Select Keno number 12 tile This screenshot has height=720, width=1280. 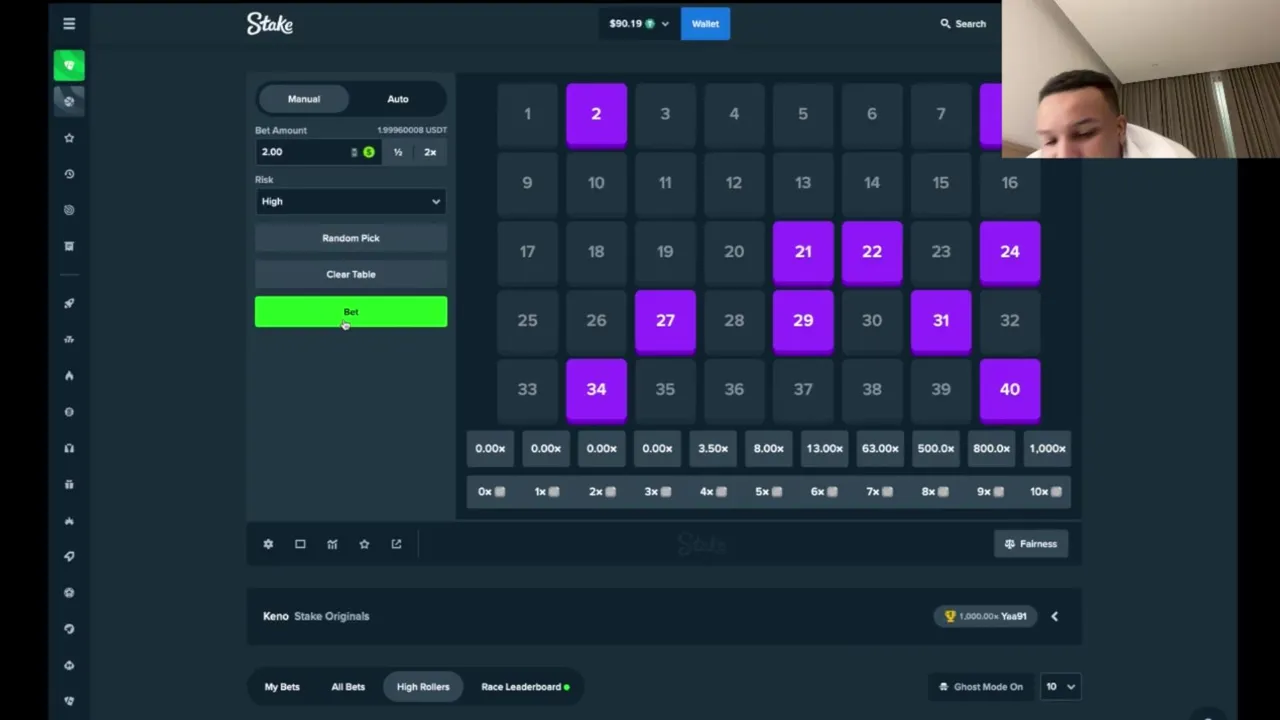(x=734, y=183)
